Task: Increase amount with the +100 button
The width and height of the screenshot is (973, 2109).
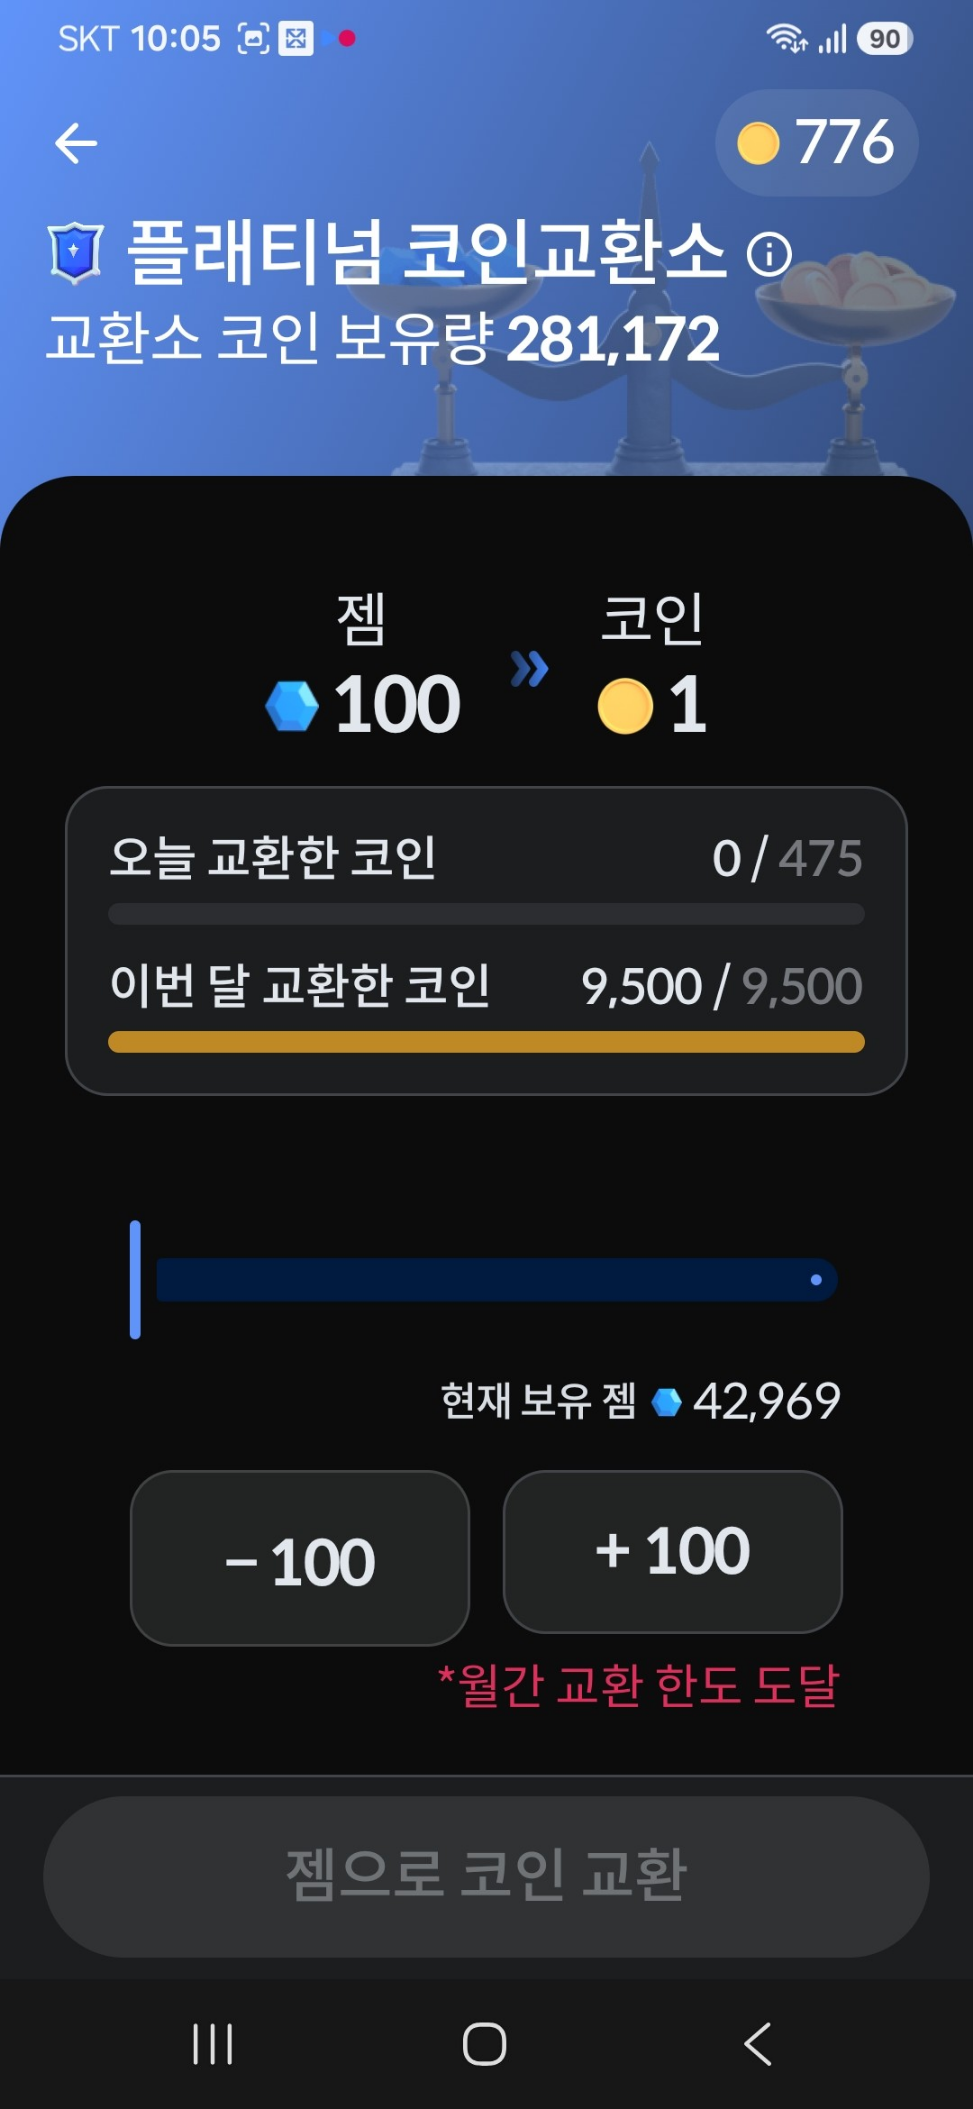Action: point(672,1552)
